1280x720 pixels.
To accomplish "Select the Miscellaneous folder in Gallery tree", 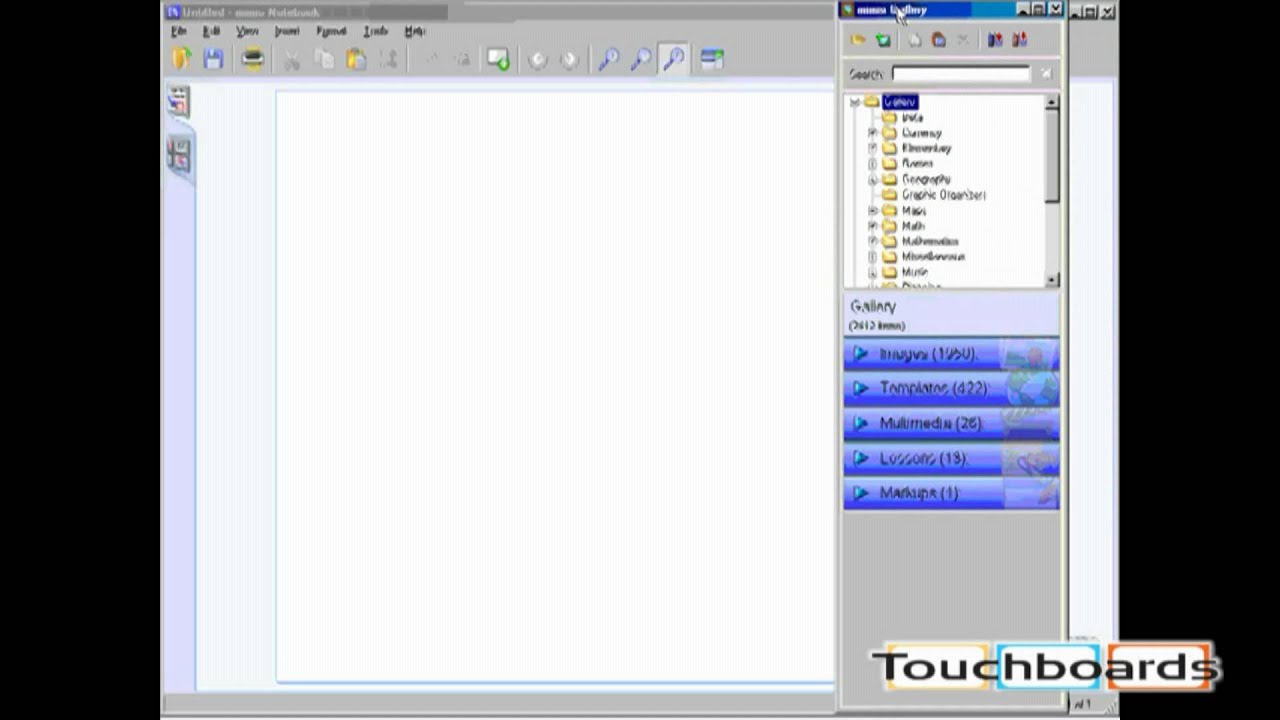I will 933,257.
